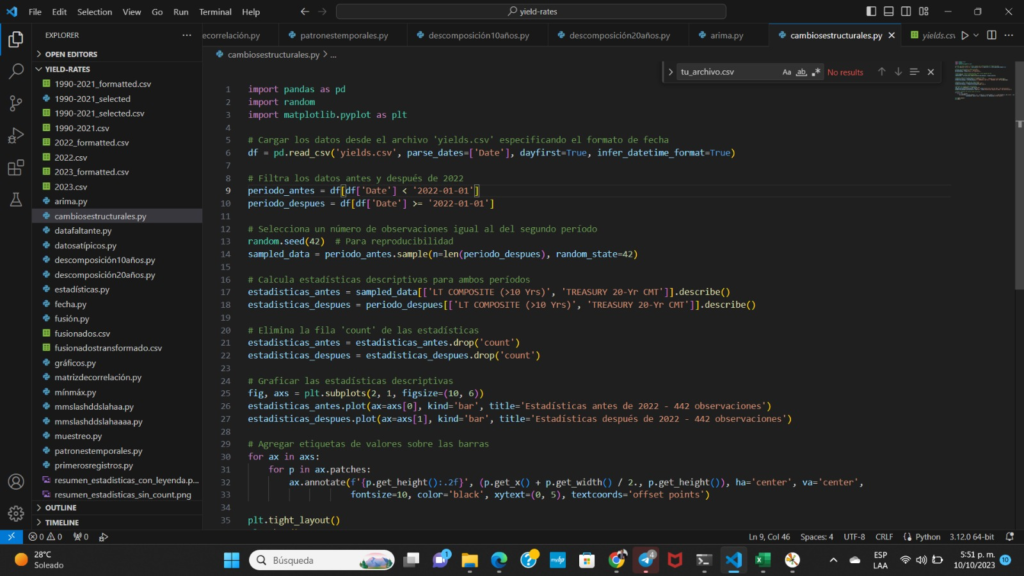Viewport: 1024px width, 576px height.
Task: Open Run and Debug view
Action: coord(16,135)
